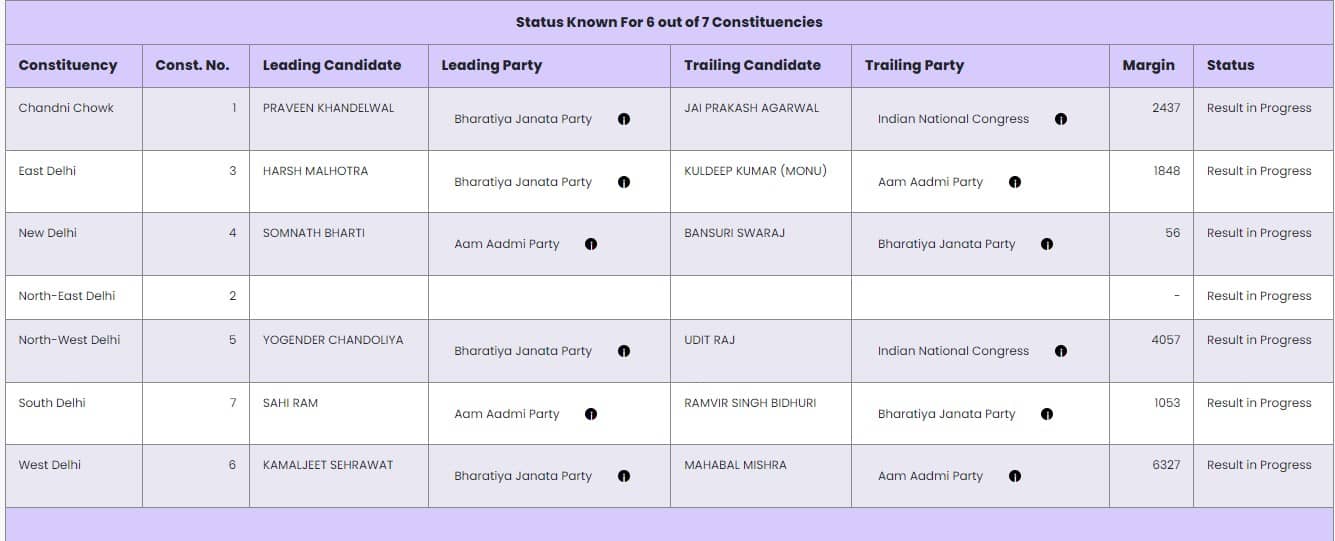Click info icon beside West Delhi trailing party

coord(1015,476)
